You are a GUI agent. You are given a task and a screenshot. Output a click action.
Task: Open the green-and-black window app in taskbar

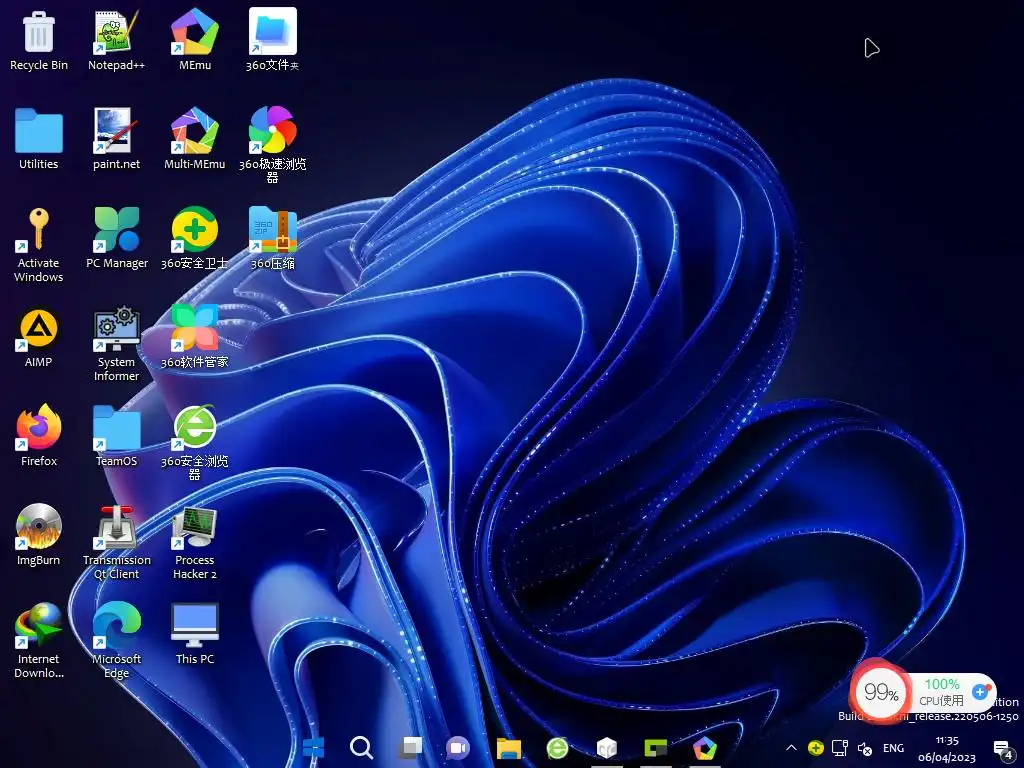click(656, 748)
